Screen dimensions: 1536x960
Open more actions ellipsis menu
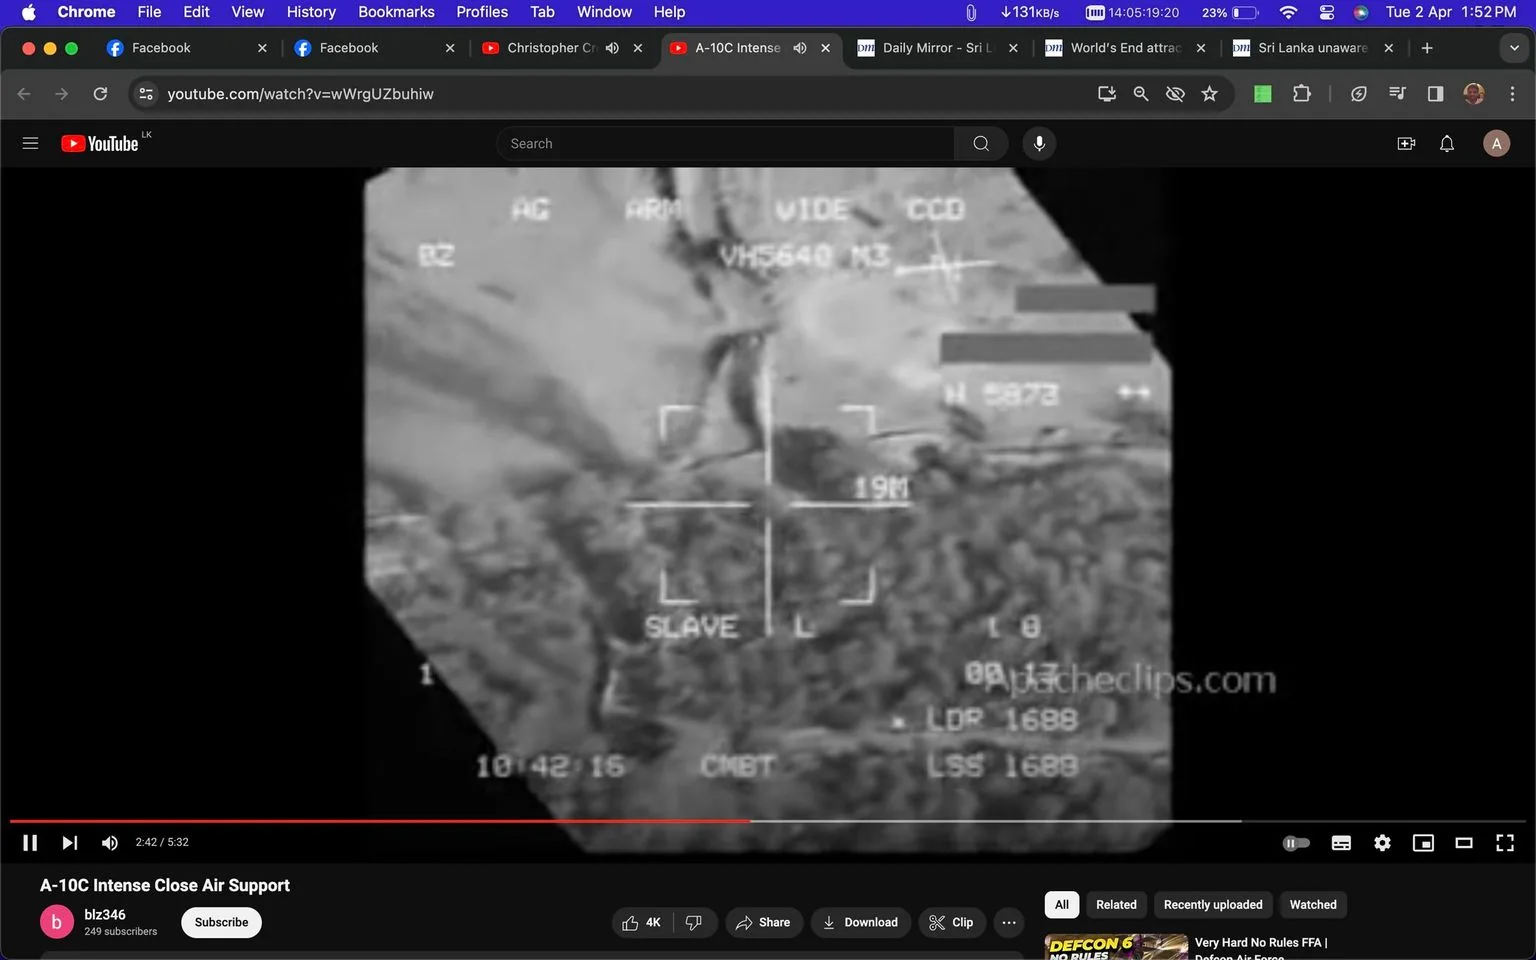tap(1009, 922)
